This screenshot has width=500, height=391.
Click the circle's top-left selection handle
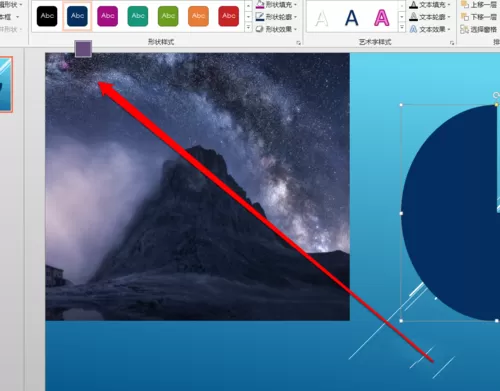(401, 105)
